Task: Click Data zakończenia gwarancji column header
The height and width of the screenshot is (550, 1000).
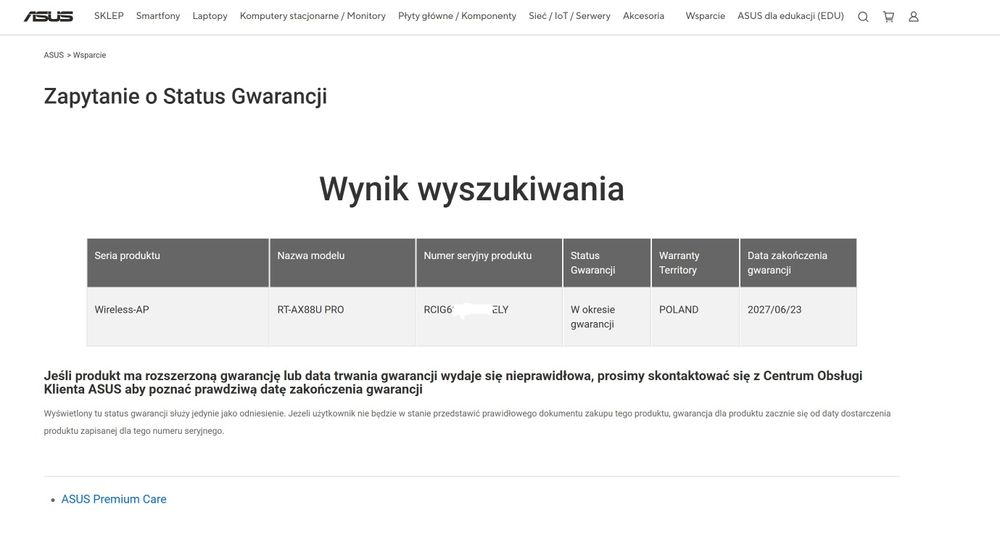Action: click(x=798, y=263)
